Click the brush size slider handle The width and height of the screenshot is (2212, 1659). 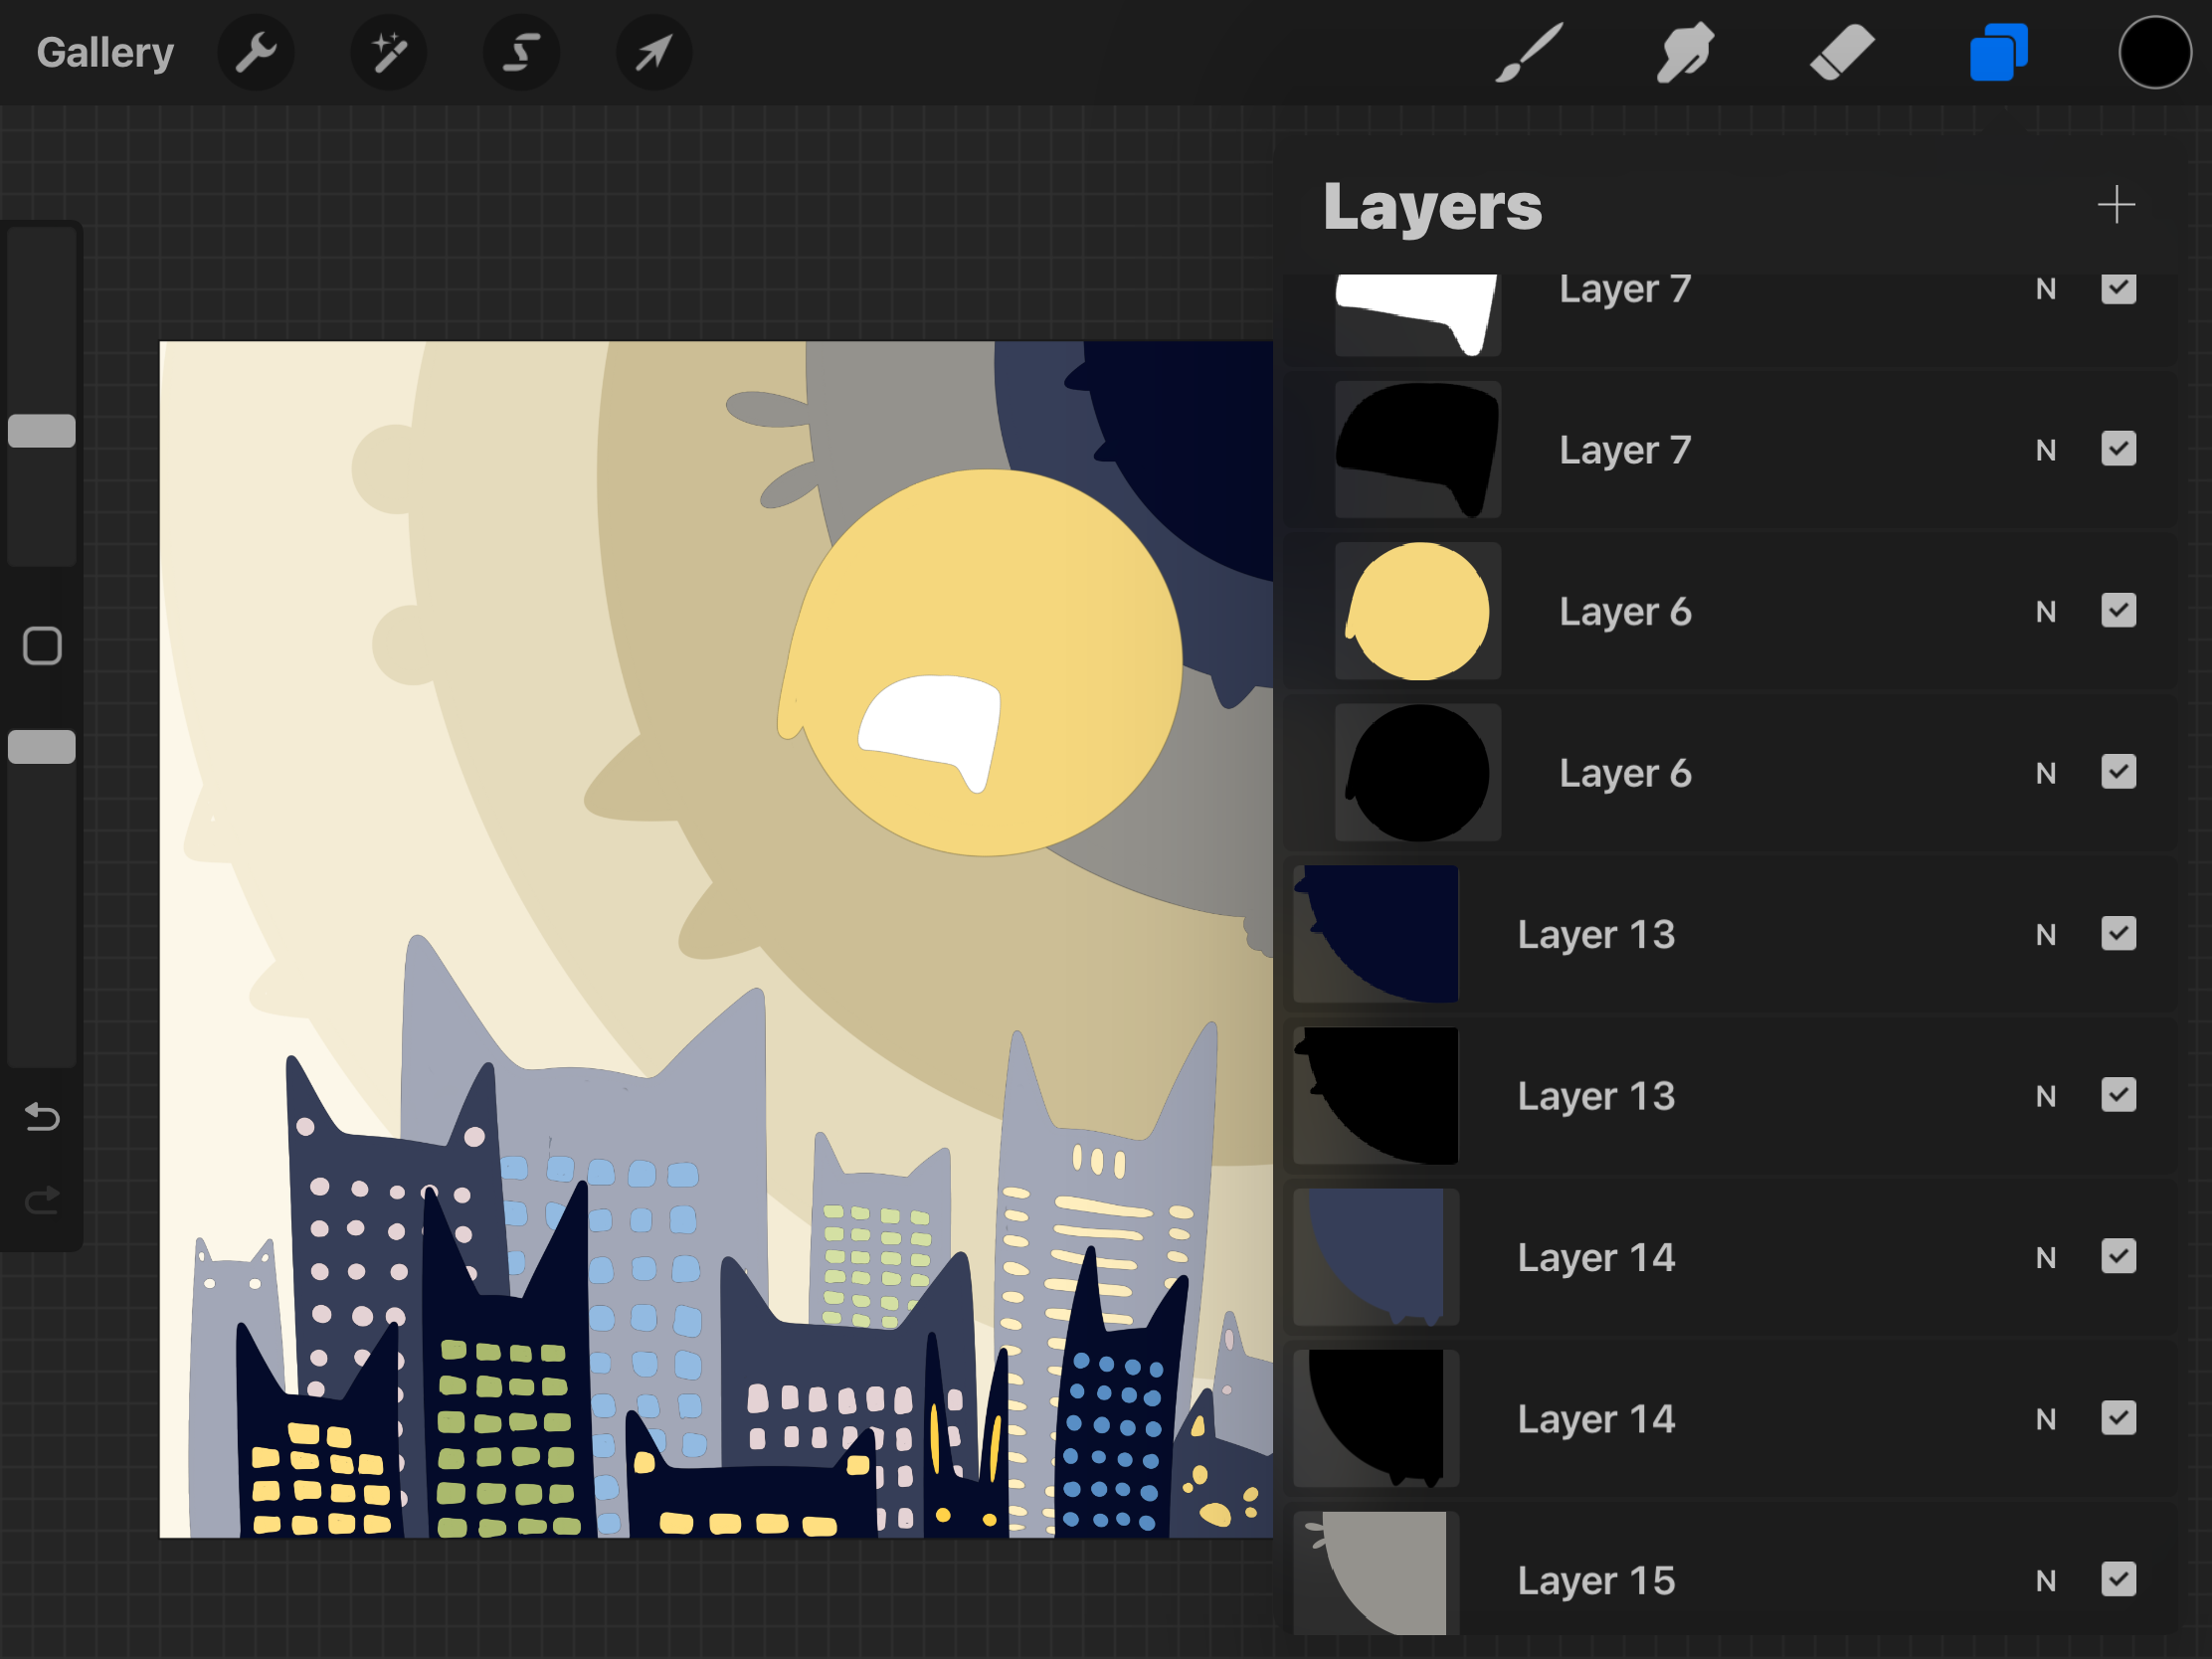(x=42, y=431)
